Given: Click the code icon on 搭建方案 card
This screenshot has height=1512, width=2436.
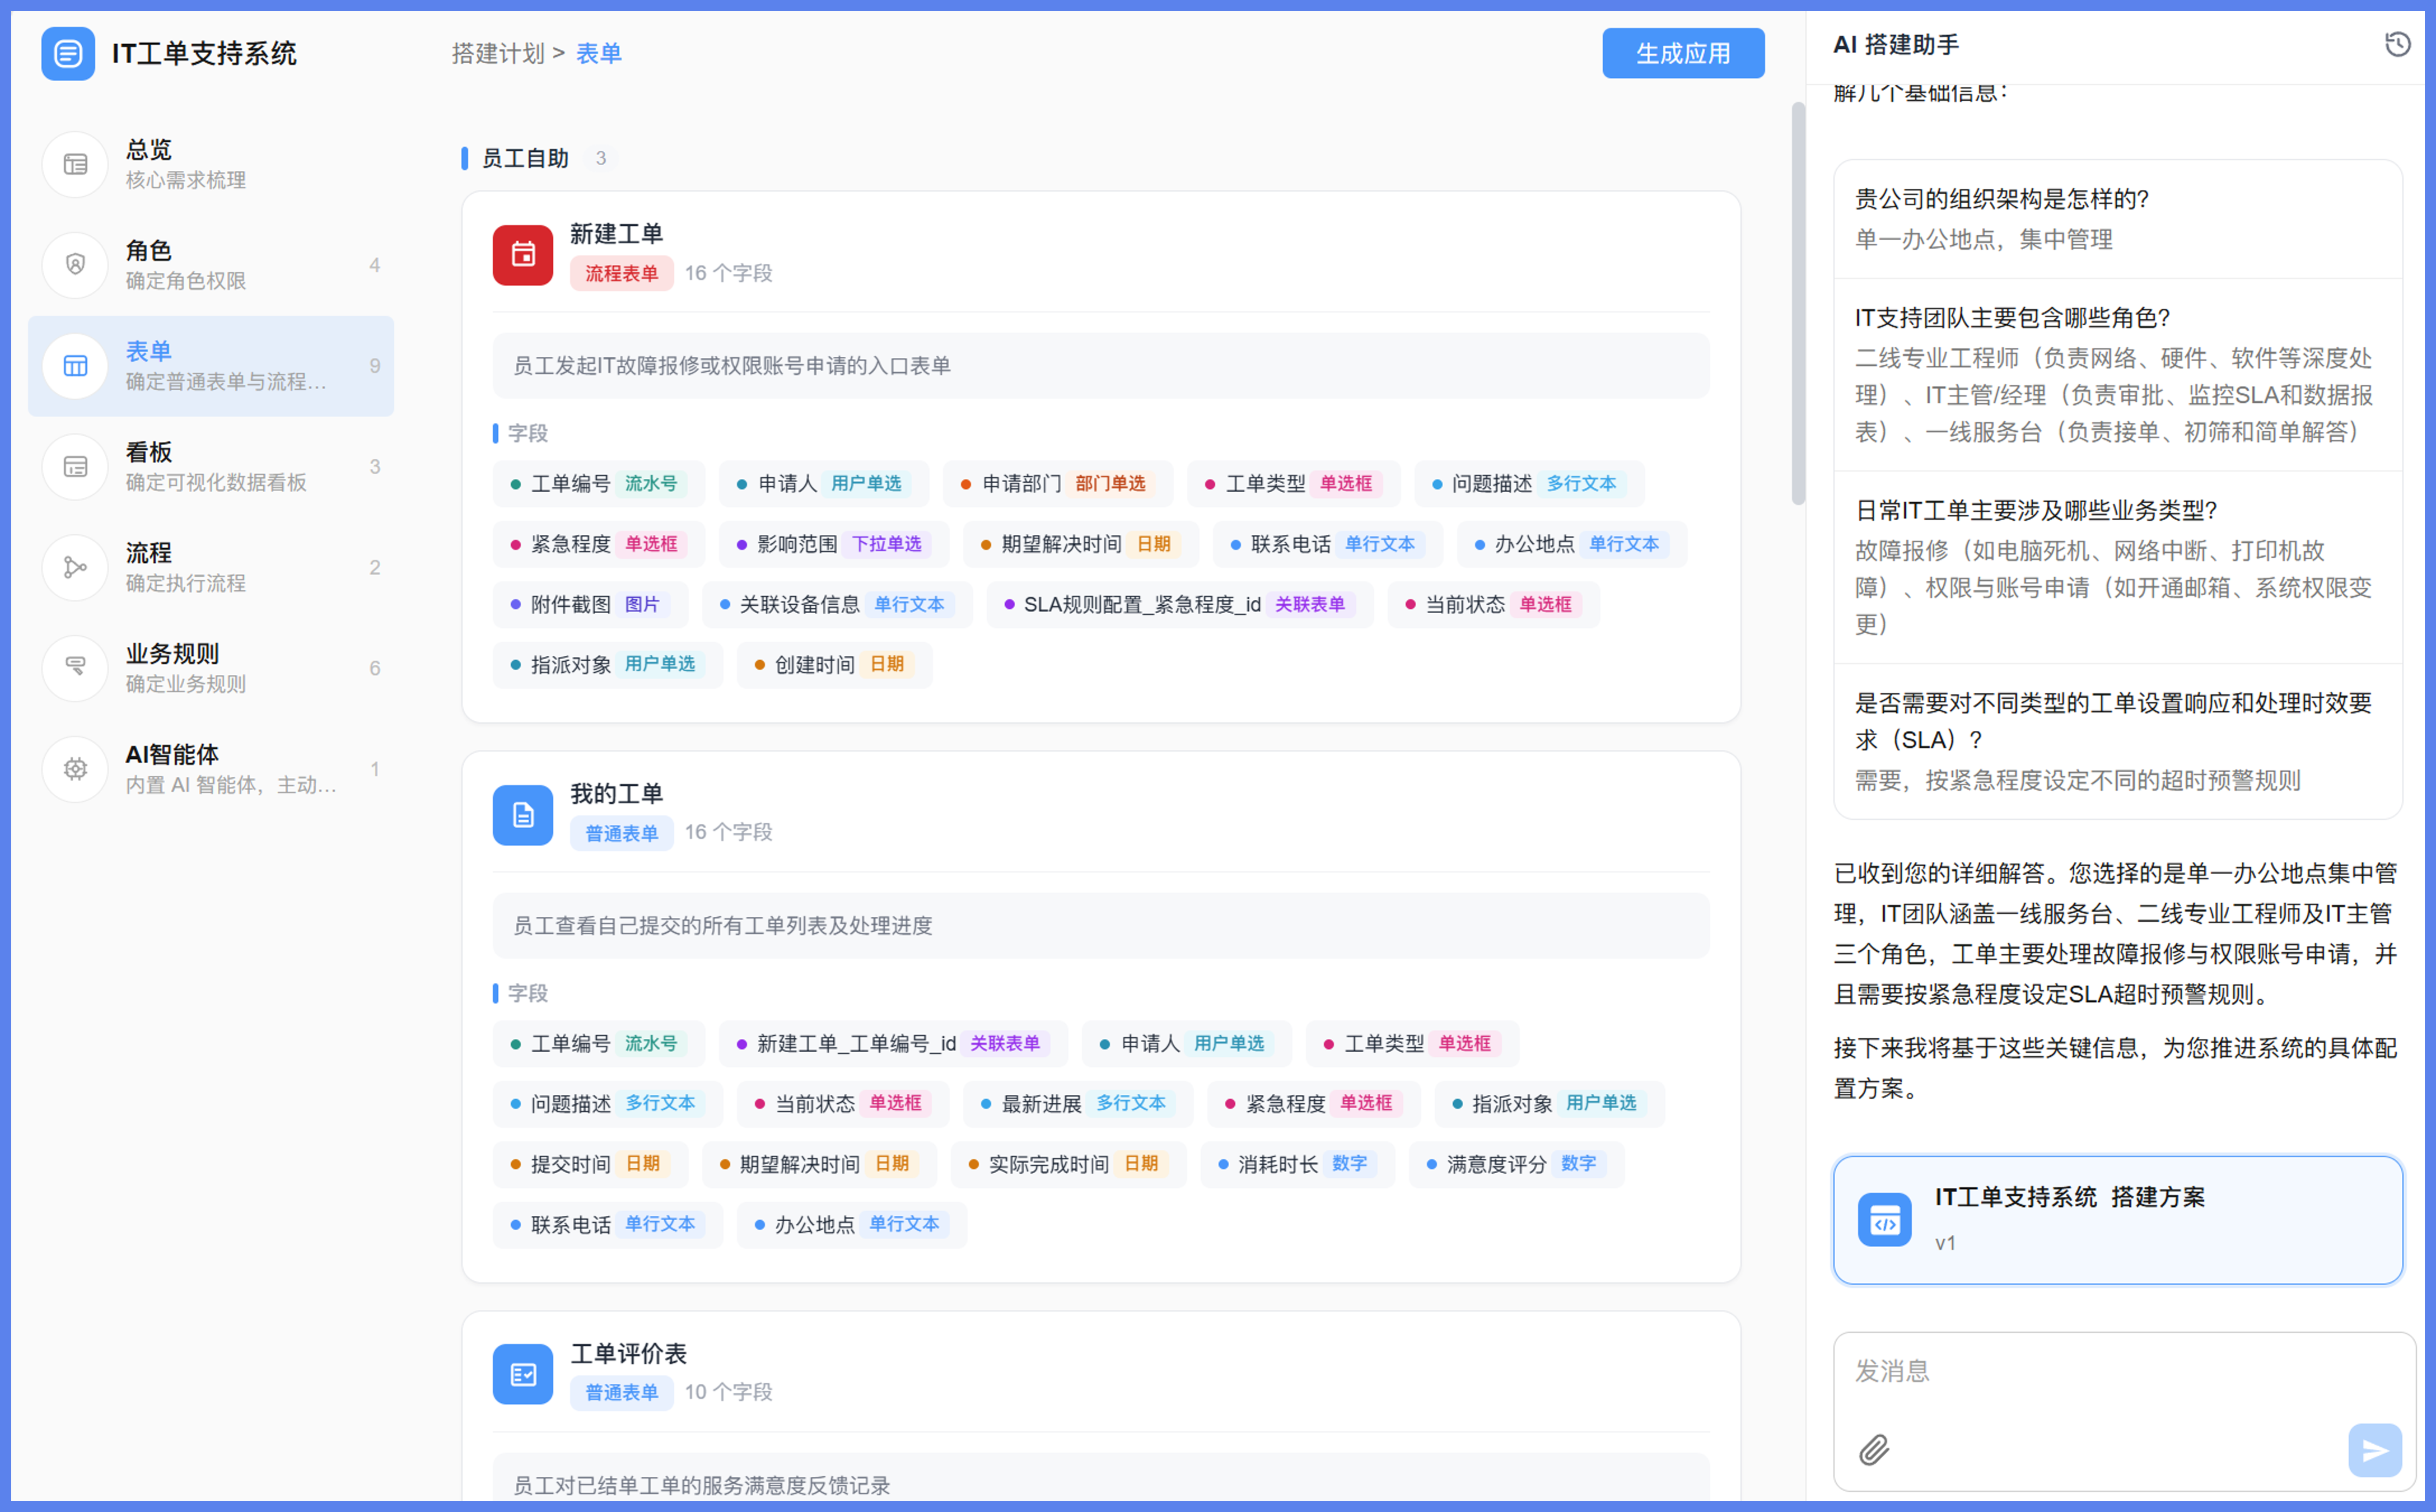Looking at the screenshot, I should pyautogui.click(x=1884, y=1220).
